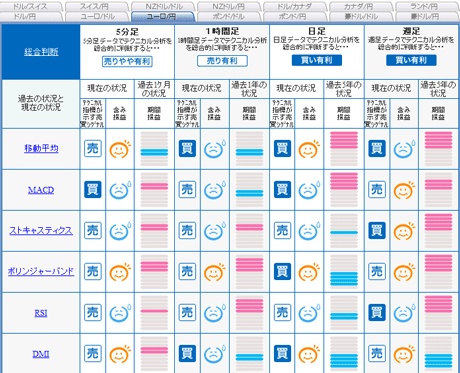
Task: Click the 週足 sunny face icon in MACD row
Action: pos(404,190)
